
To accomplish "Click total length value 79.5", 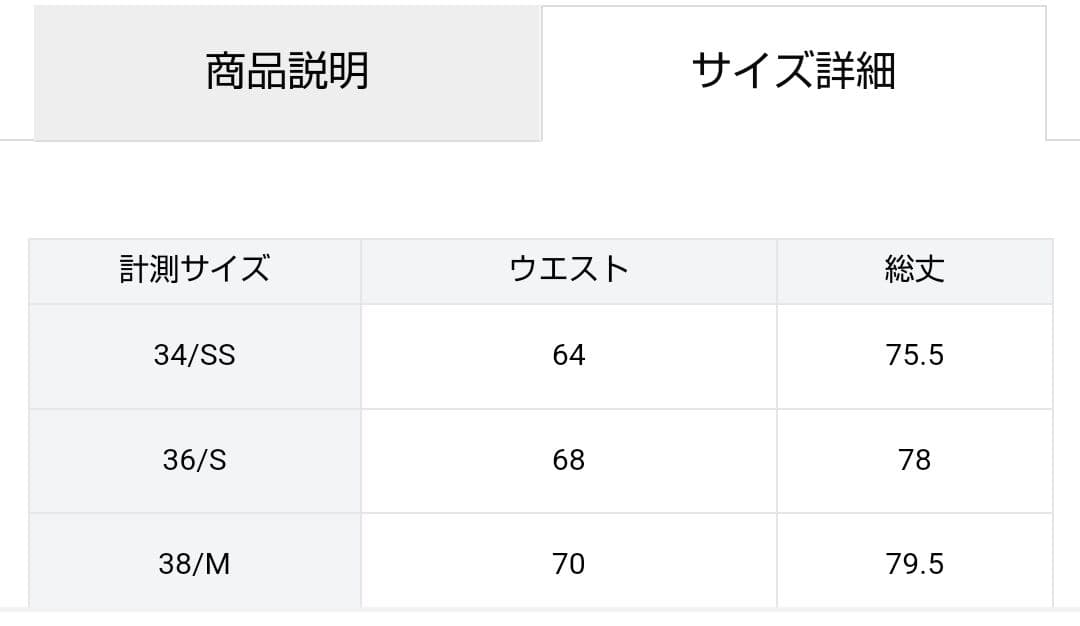I will tap(915, 564).
